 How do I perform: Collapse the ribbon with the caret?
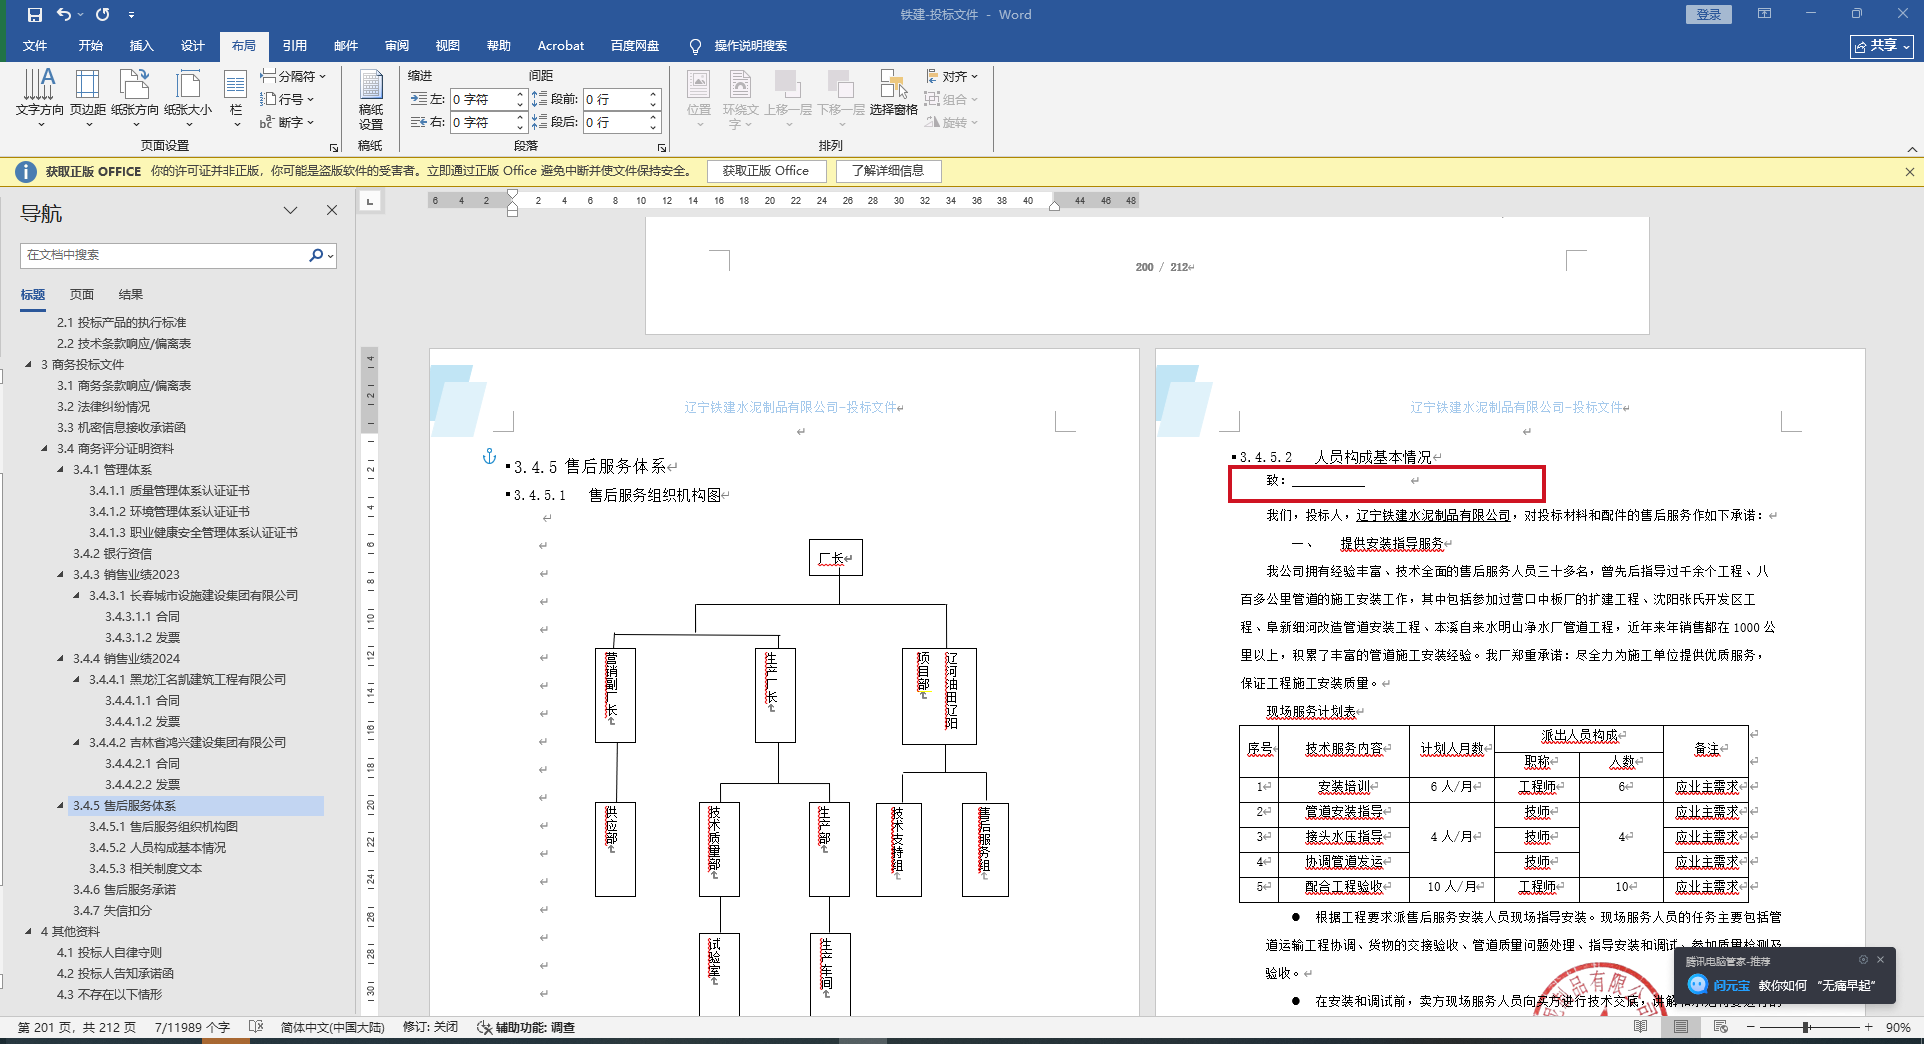[x=1912, y=150]
